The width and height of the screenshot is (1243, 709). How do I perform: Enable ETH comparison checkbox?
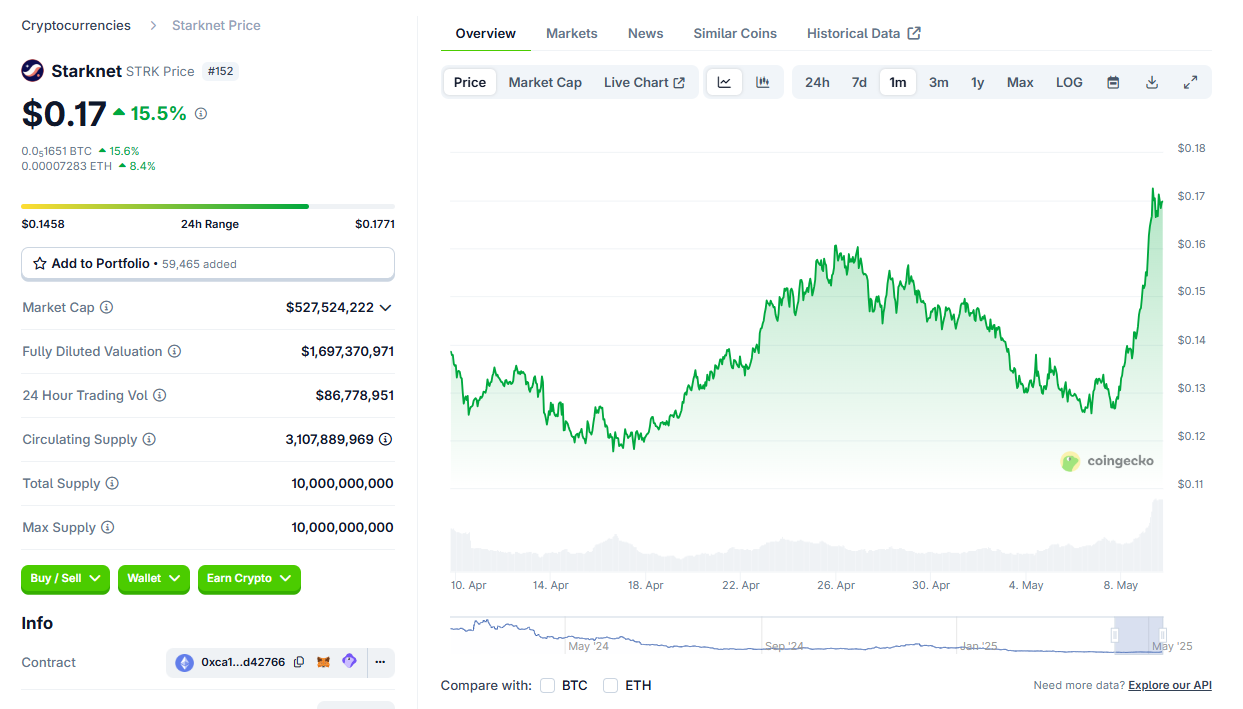(x=610, y=685)
